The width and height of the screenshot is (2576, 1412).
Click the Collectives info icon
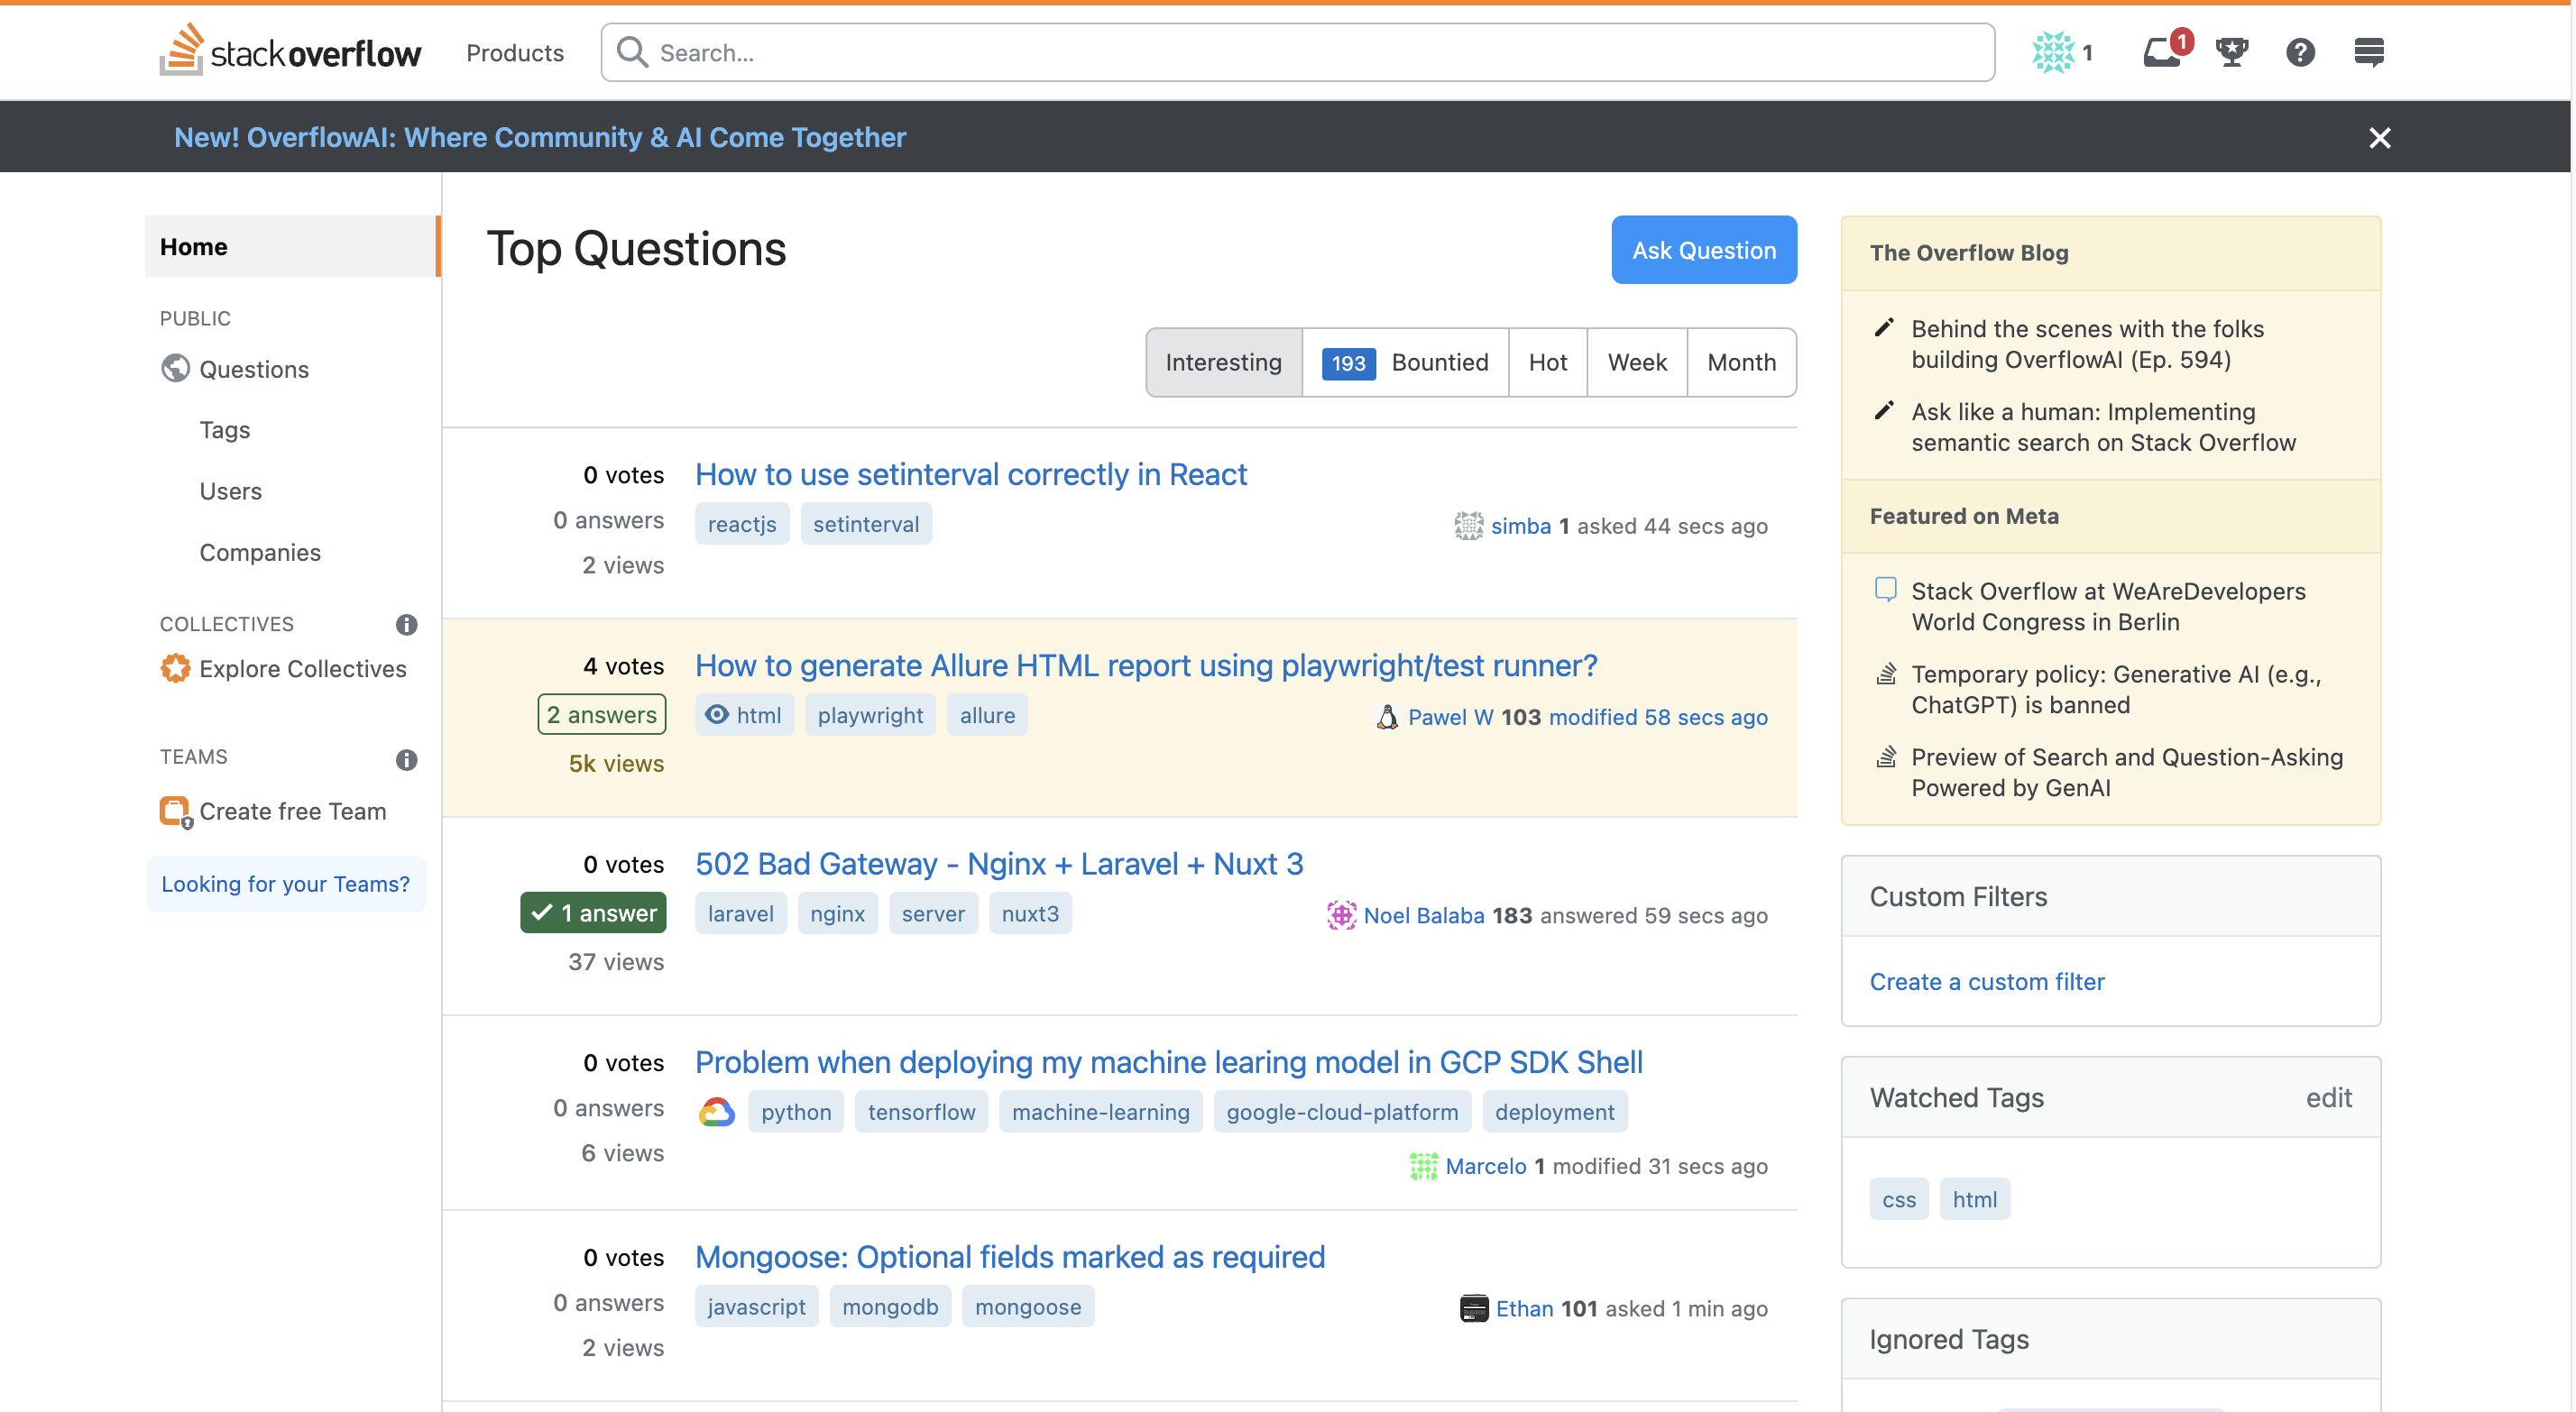click(x=406, y=624)
